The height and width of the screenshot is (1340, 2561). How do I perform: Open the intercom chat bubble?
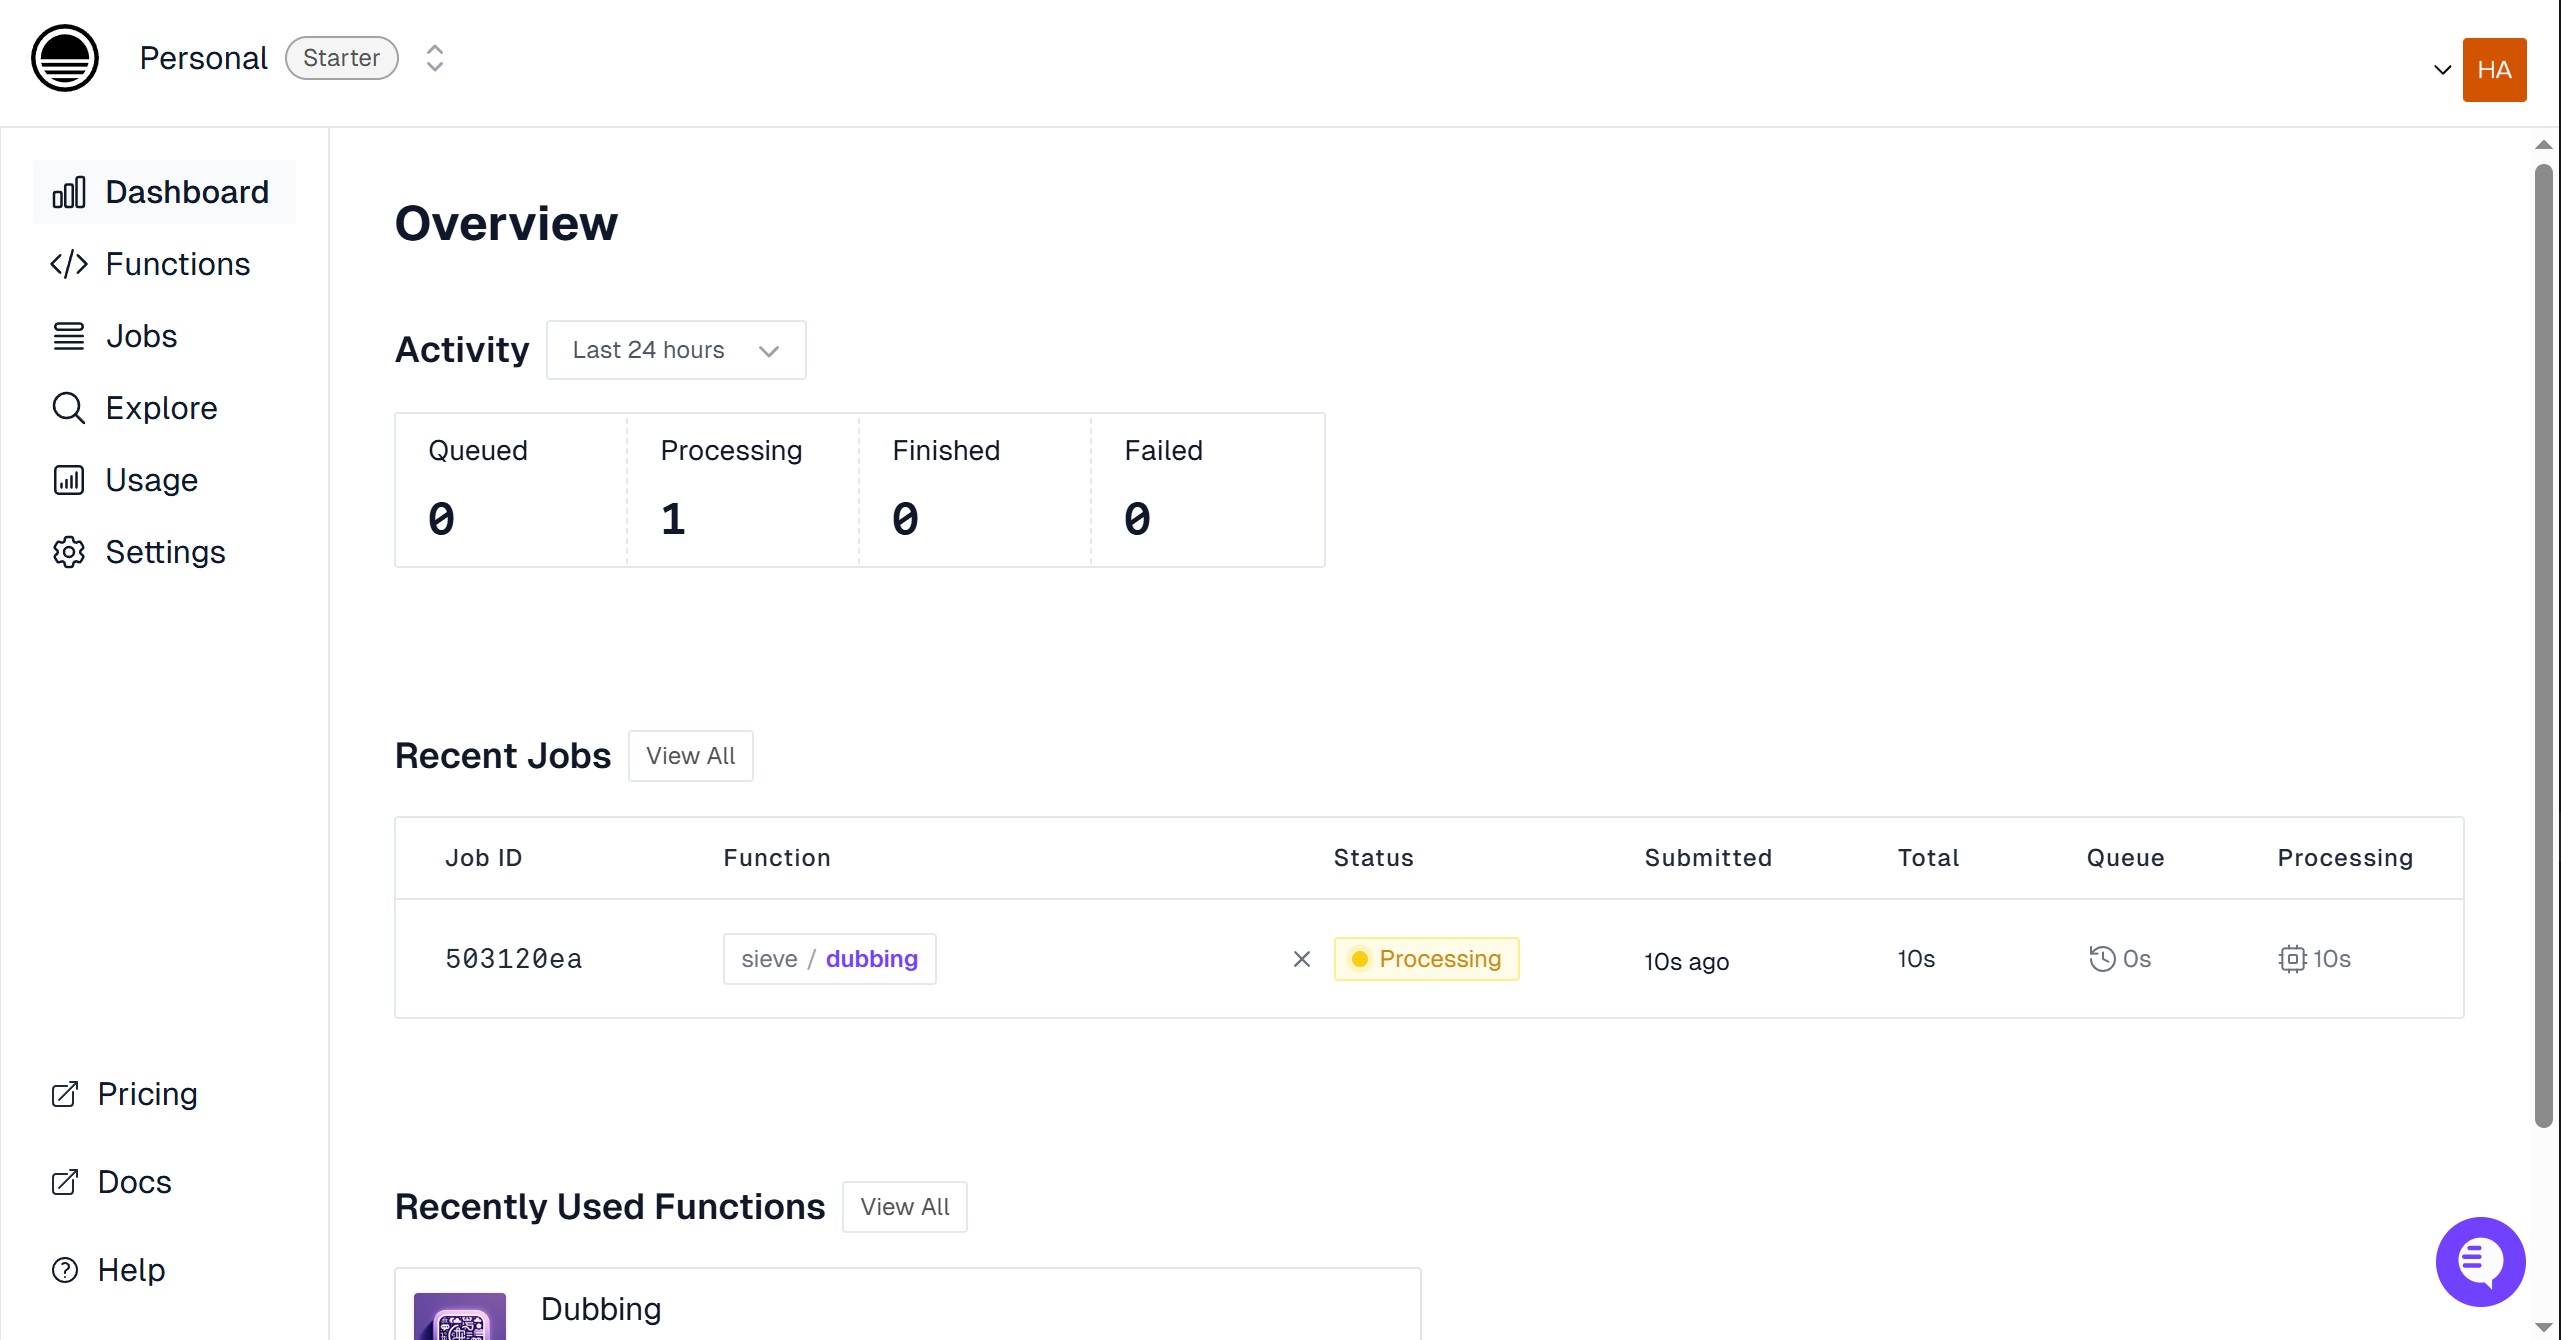coord(2480,1261)
